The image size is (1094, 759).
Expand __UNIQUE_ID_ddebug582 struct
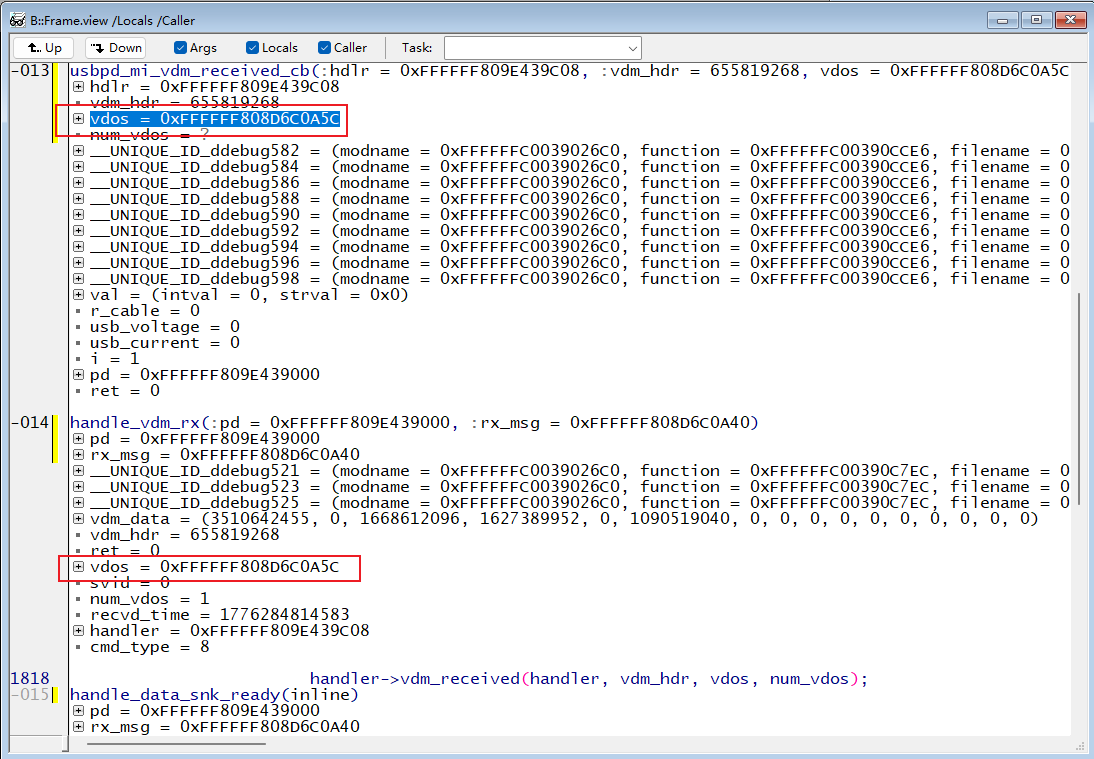click(79, 151)
